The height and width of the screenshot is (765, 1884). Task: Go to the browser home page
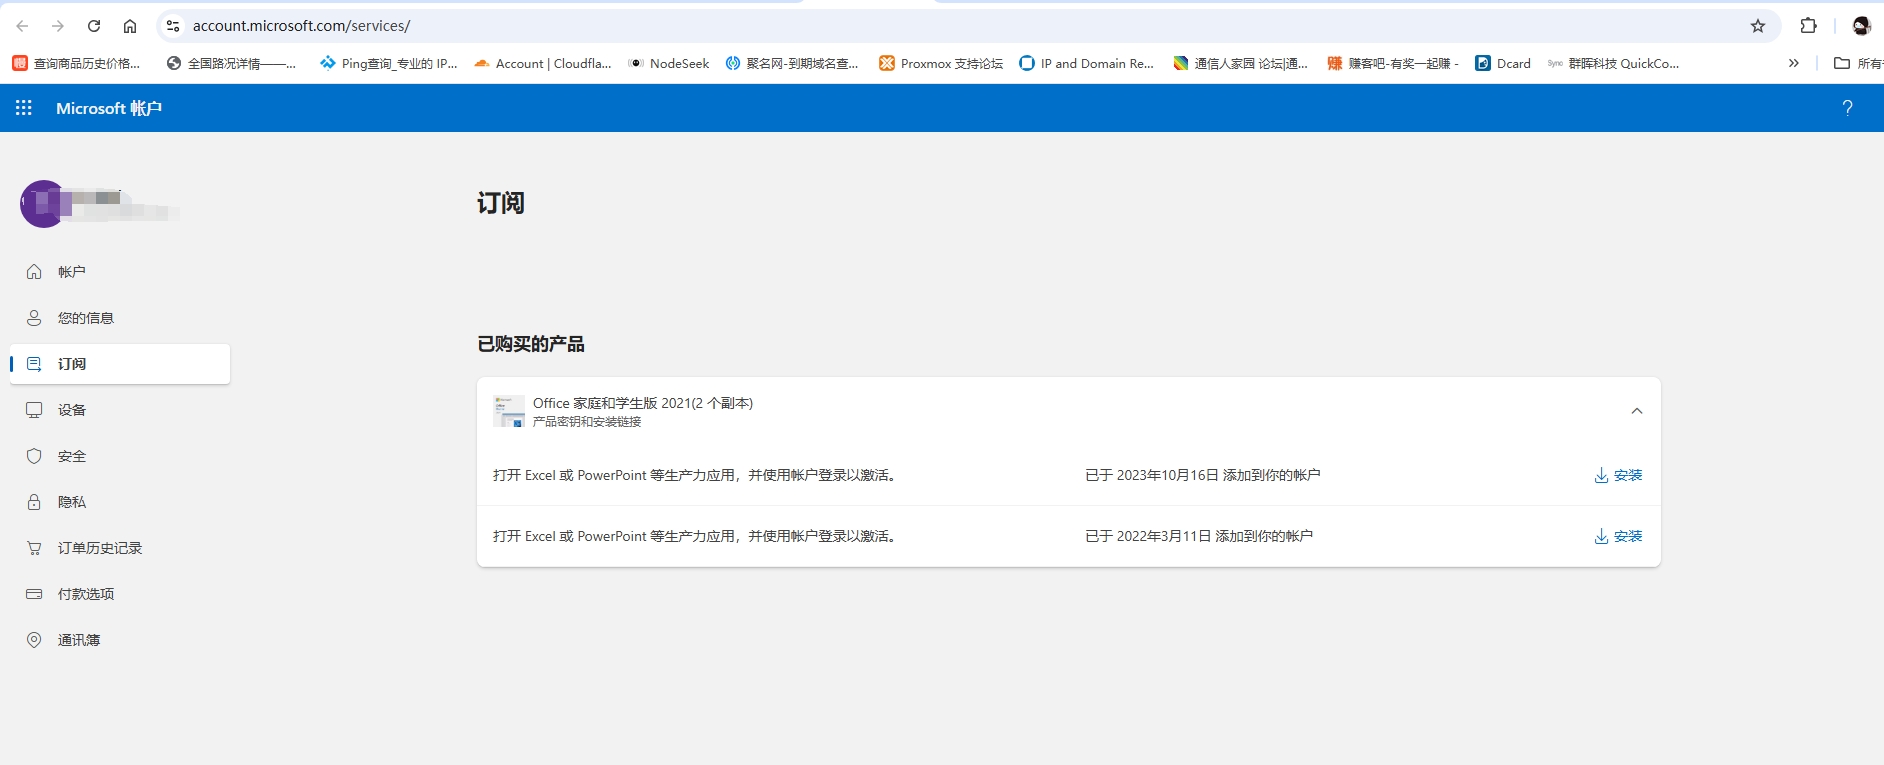130,26
